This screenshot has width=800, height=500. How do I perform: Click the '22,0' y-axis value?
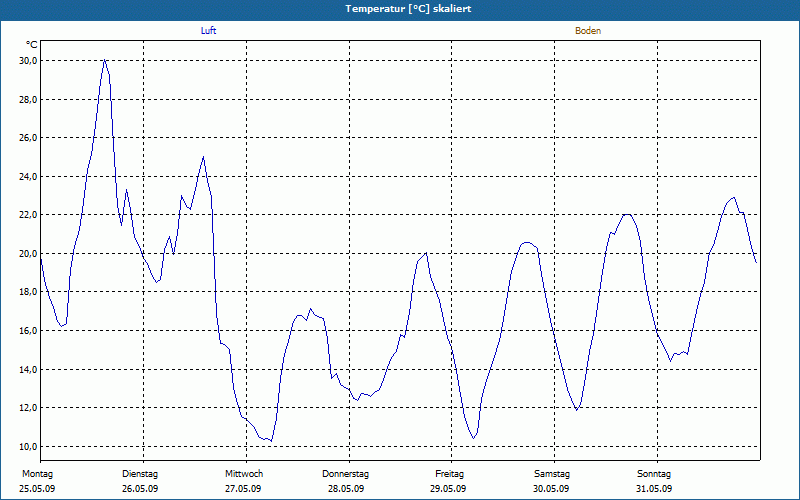pyautogui.click(x=28, y=215)
